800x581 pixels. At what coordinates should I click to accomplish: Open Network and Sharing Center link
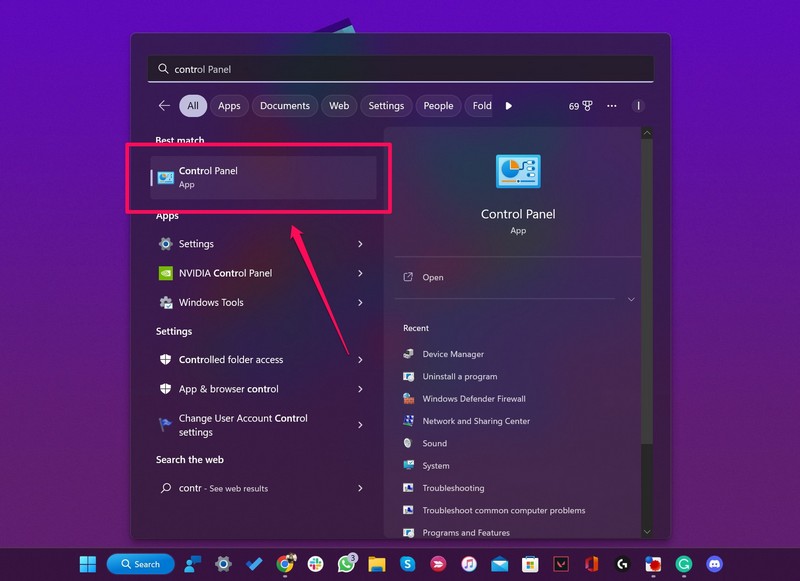pos(476,421)
